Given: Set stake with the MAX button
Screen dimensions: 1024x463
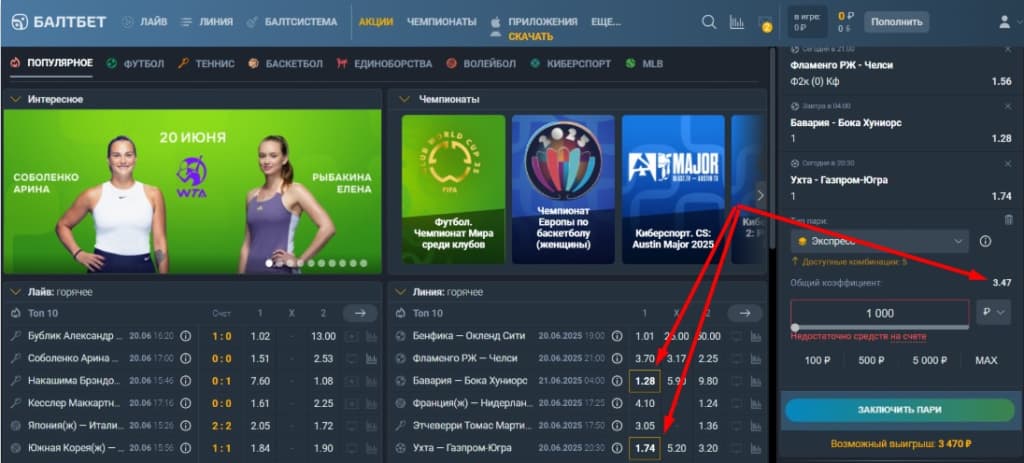Looking at the screenshot, I should [986, 360].
